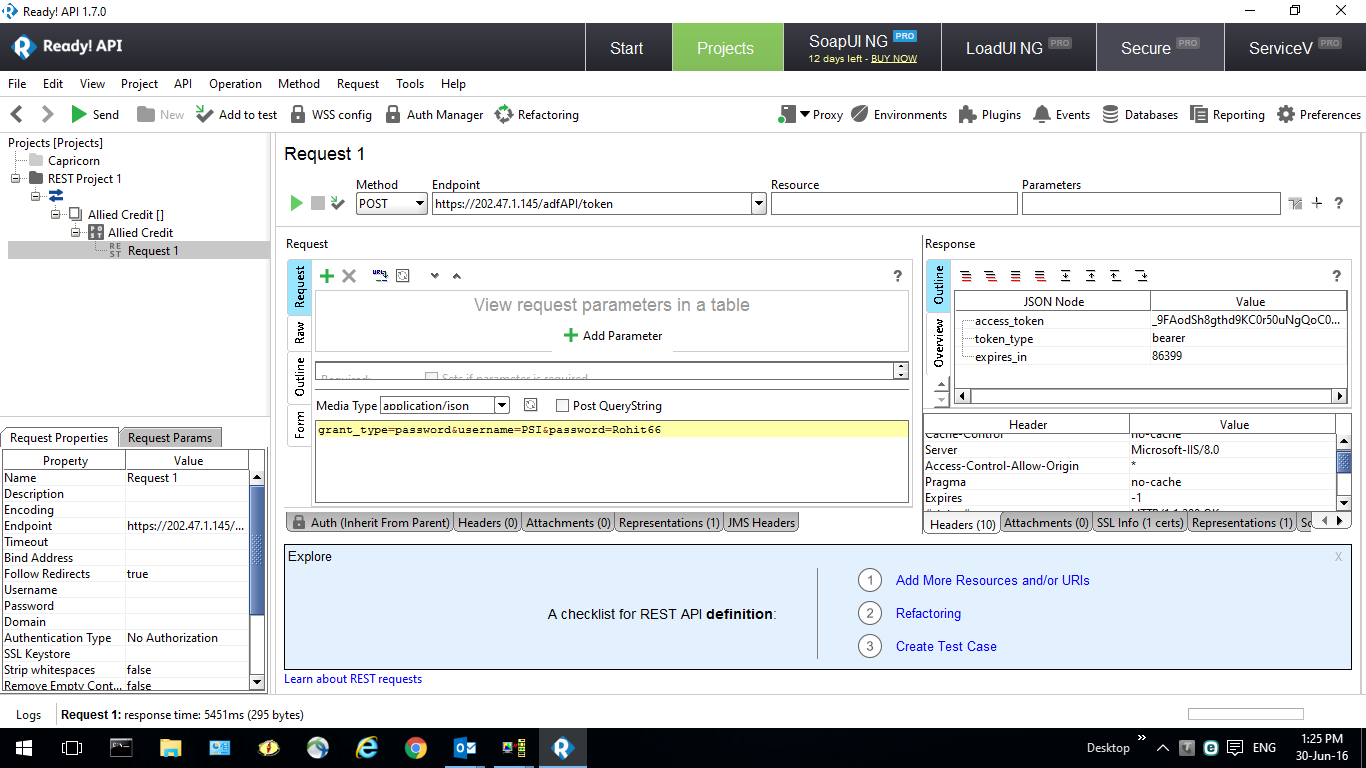Click the BUY NOW link
The image size is (1366, 768).
(894, 59)
